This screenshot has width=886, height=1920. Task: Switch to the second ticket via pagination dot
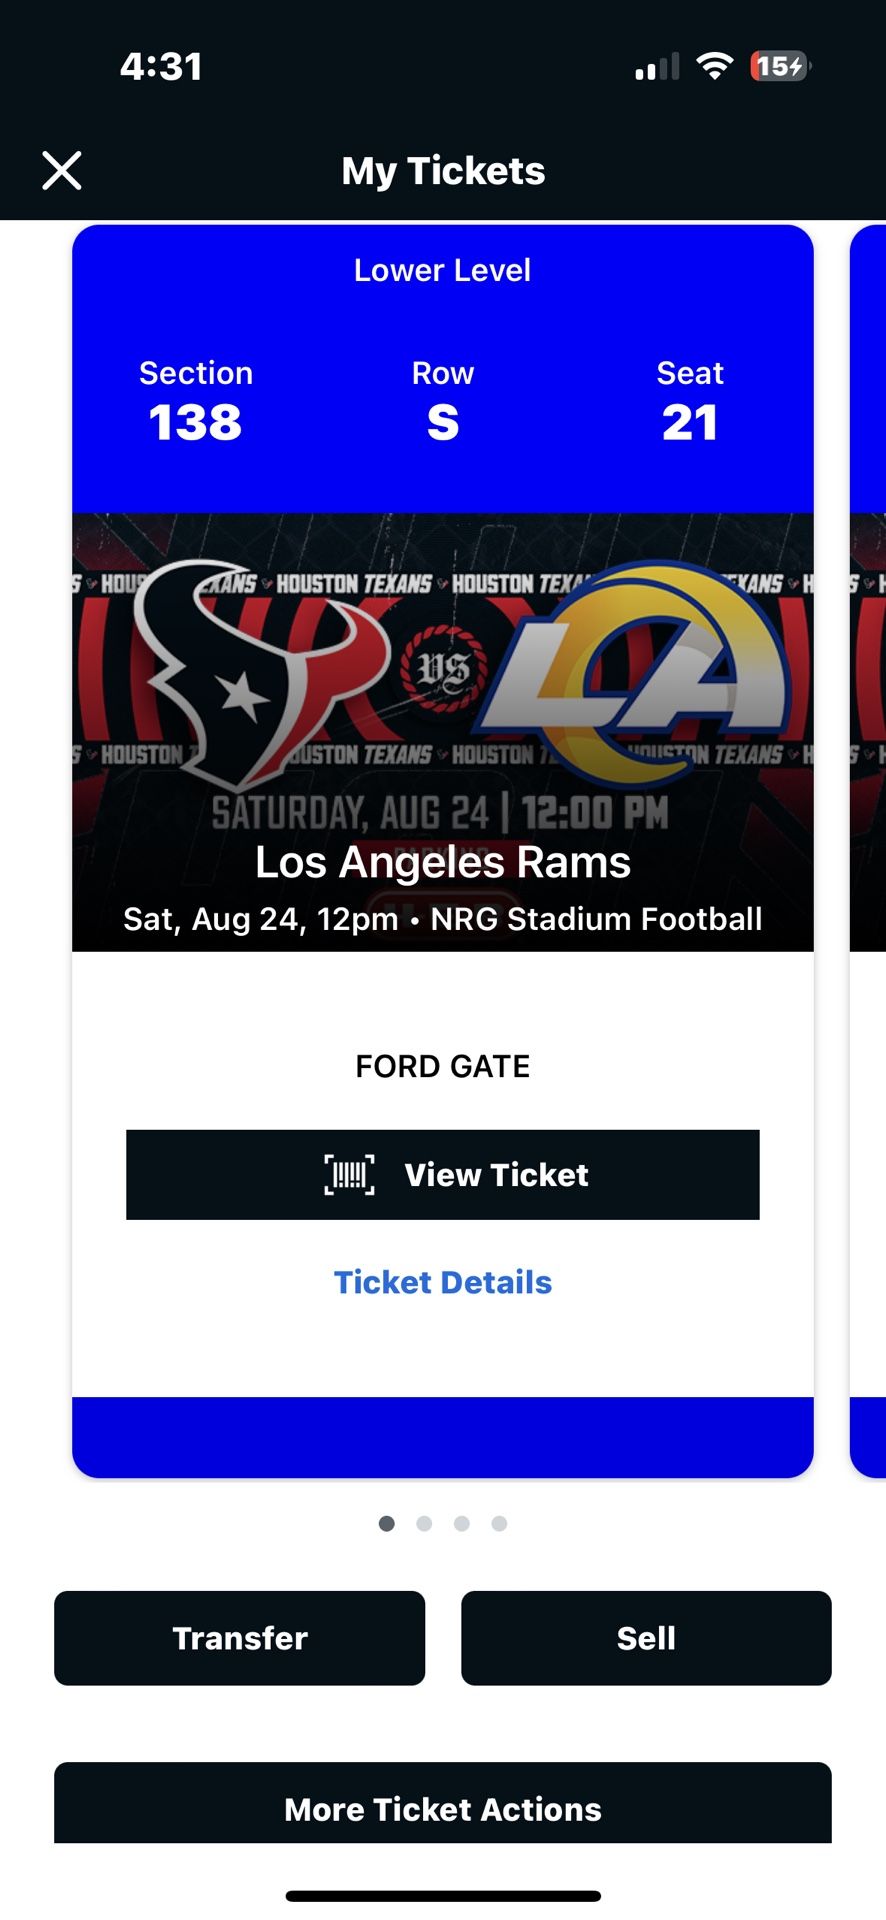(424, 1523)
